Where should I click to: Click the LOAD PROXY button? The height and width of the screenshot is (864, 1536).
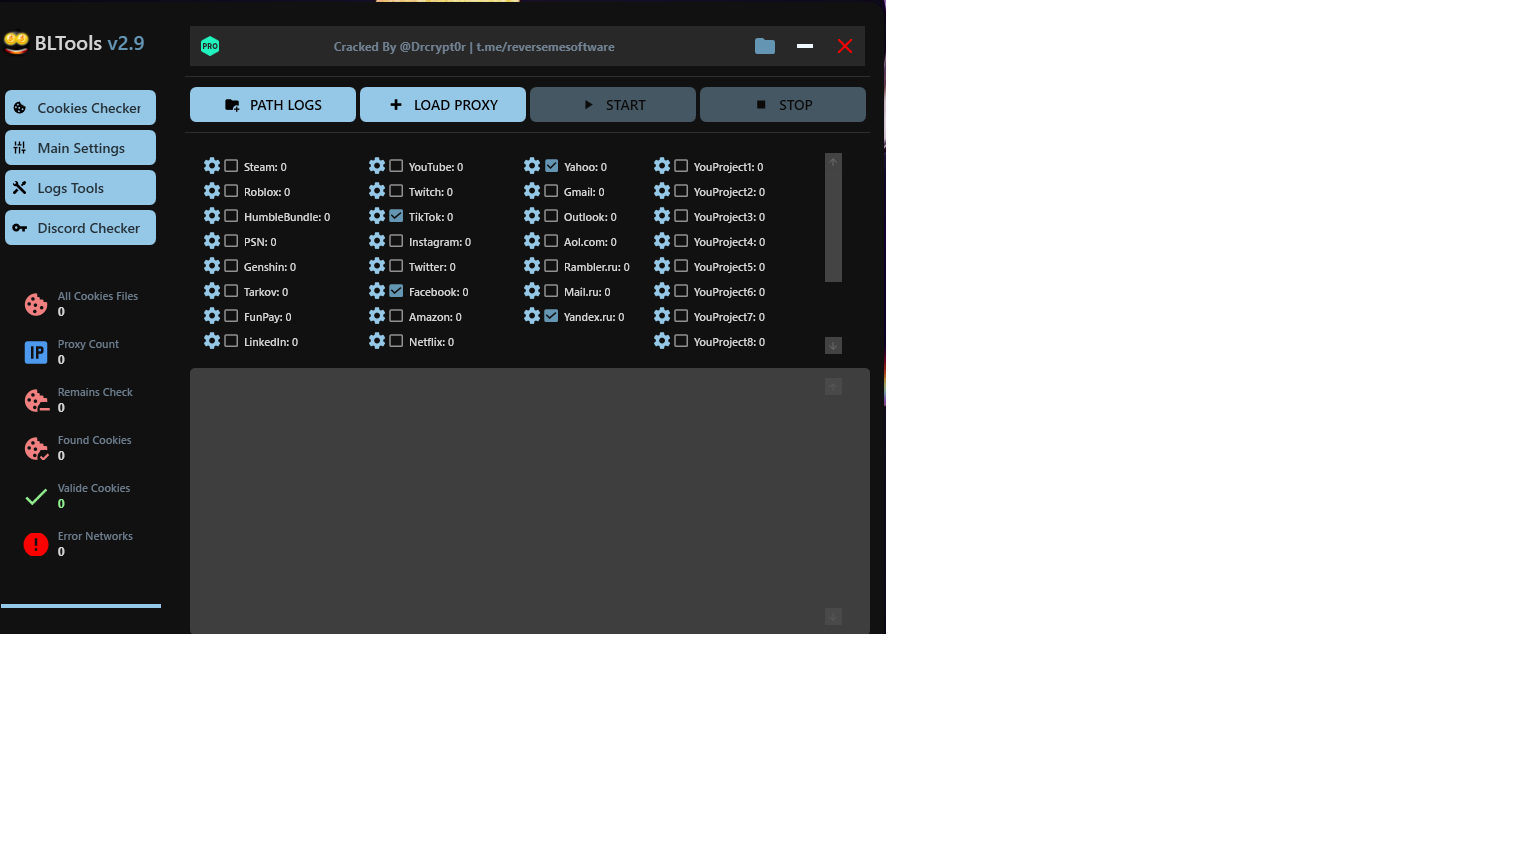[443, 105]
